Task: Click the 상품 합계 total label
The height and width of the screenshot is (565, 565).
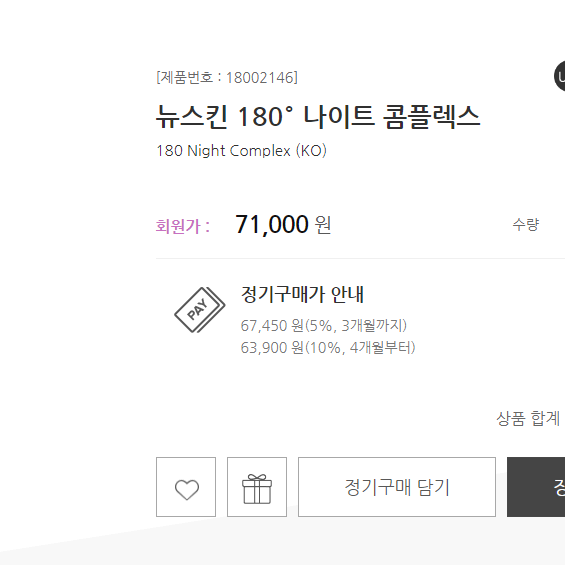Action: click(528, 418)
